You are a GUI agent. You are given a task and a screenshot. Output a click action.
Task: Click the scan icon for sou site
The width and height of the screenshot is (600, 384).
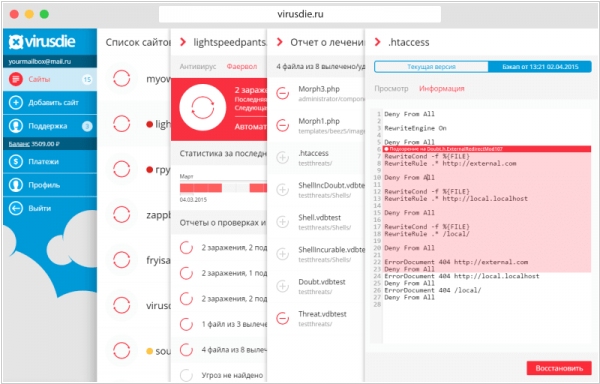[x=121, y=350]
